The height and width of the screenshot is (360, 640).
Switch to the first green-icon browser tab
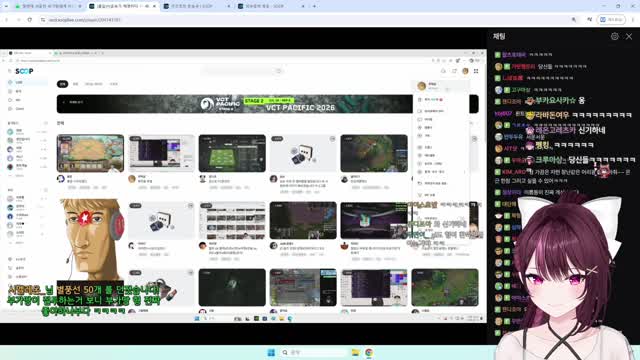tap(48, 6)
